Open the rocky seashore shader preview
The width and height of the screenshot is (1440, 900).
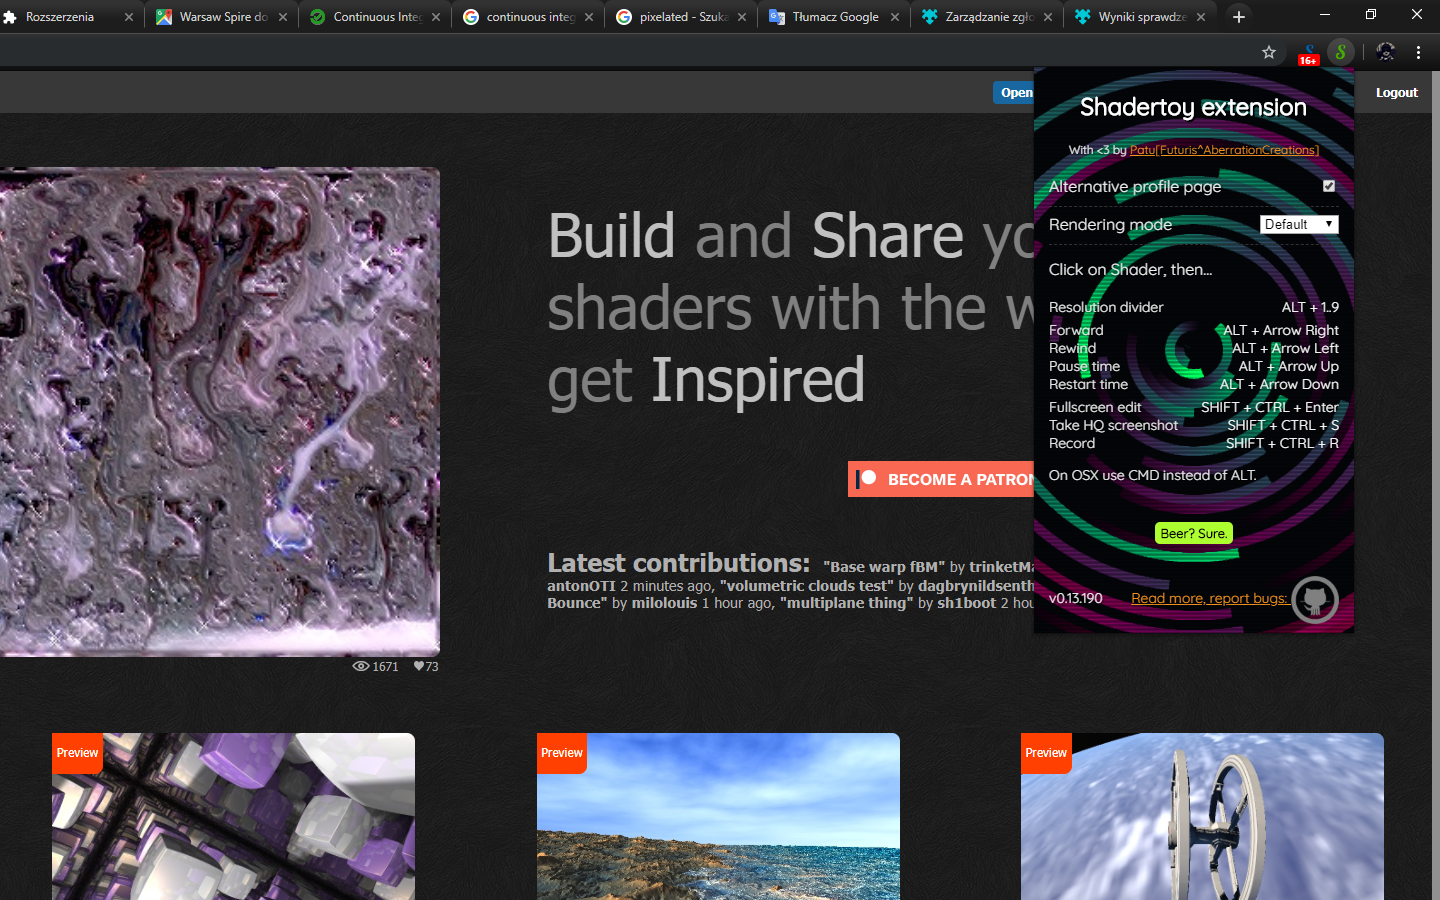[x=718, y=817]
